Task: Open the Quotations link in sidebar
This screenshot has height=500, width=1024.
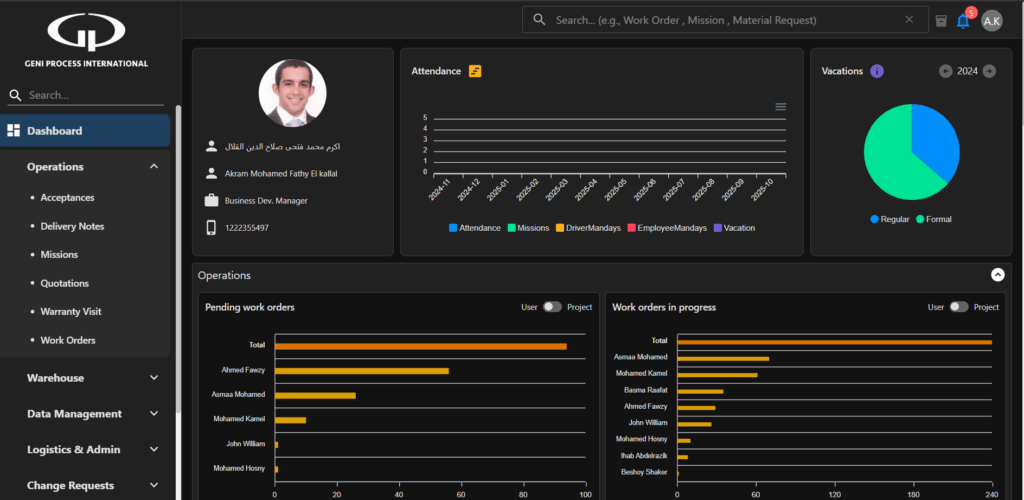Action: pyautogui.click(x=64, y=283)
